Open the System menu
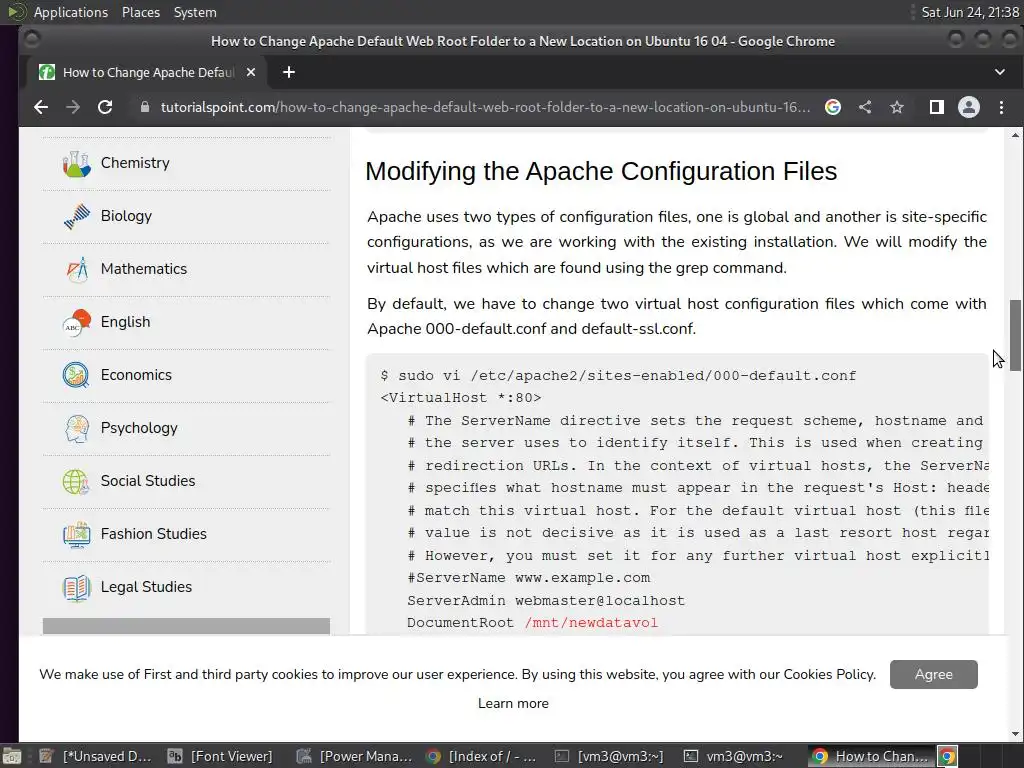The image size is (1024, 768). pos(195,12)
